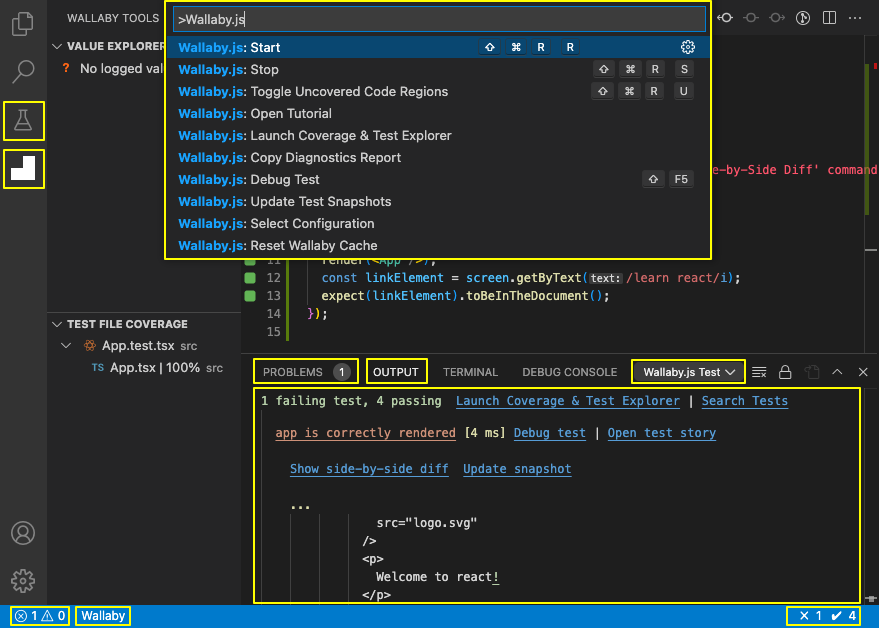
Task: Click the Wallaby status bar item
Action: click(103, 616)
